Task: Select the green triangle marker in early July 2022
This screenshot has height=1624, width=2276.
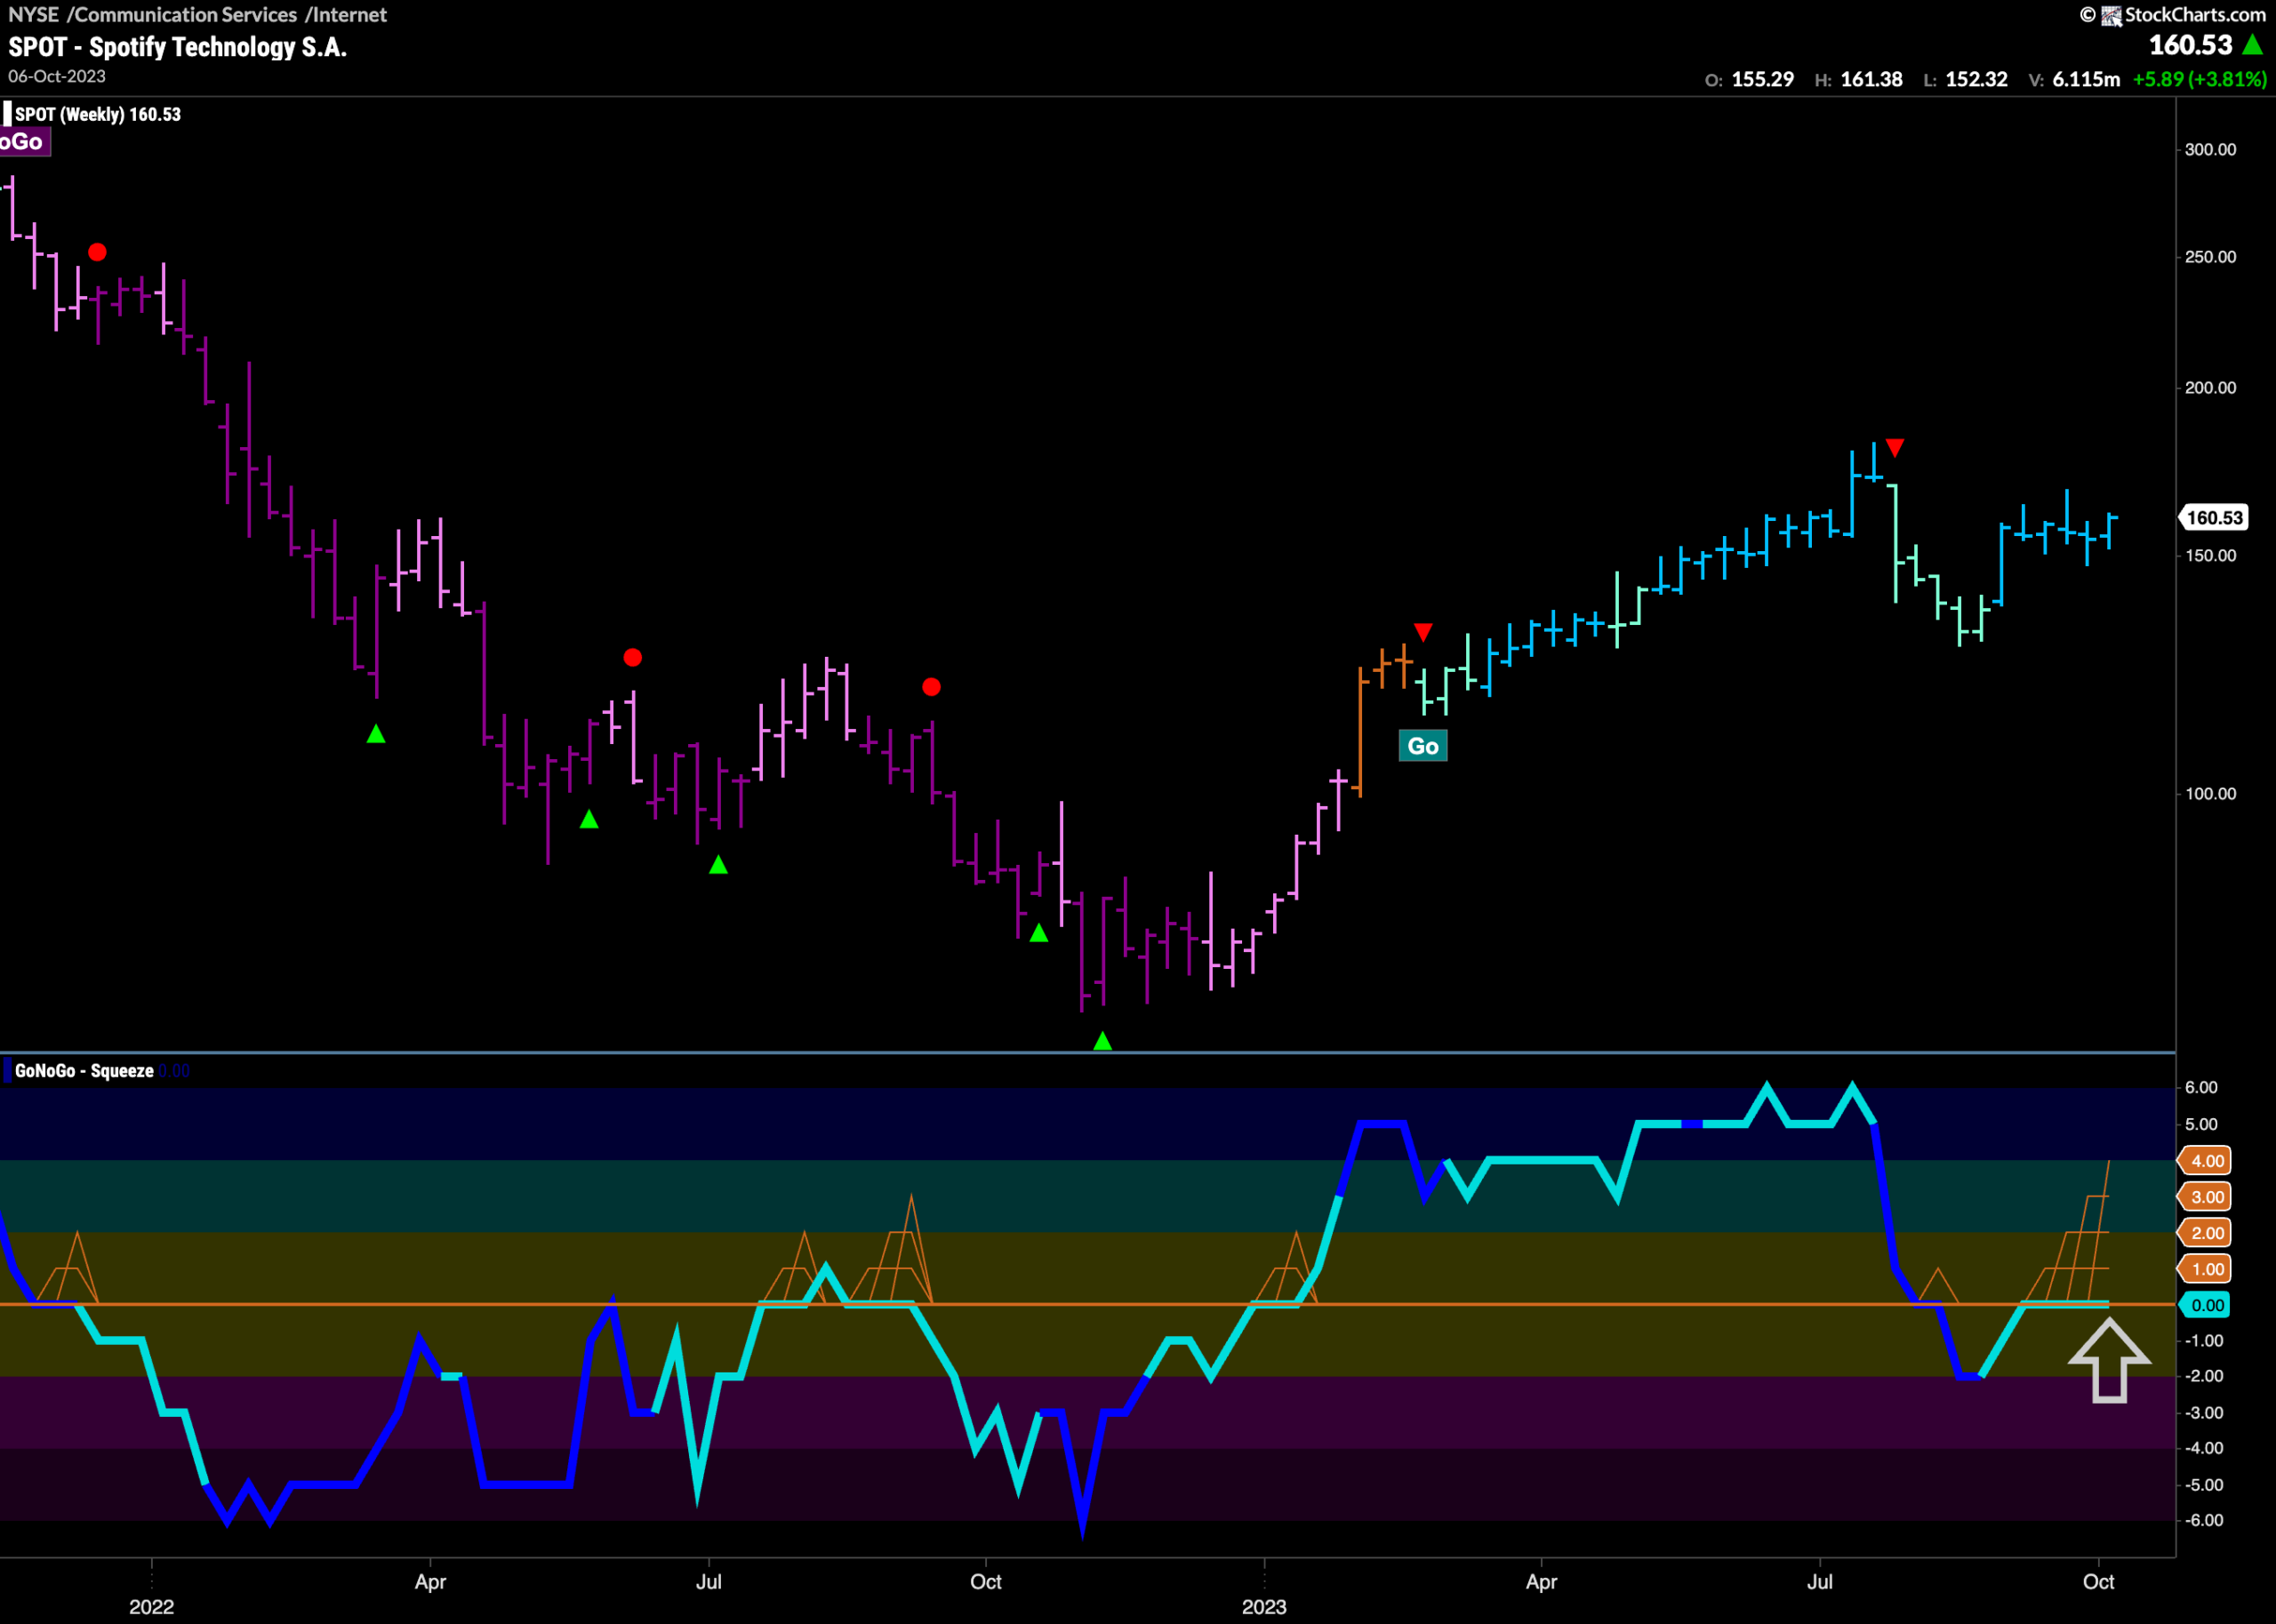Action: 718,864
